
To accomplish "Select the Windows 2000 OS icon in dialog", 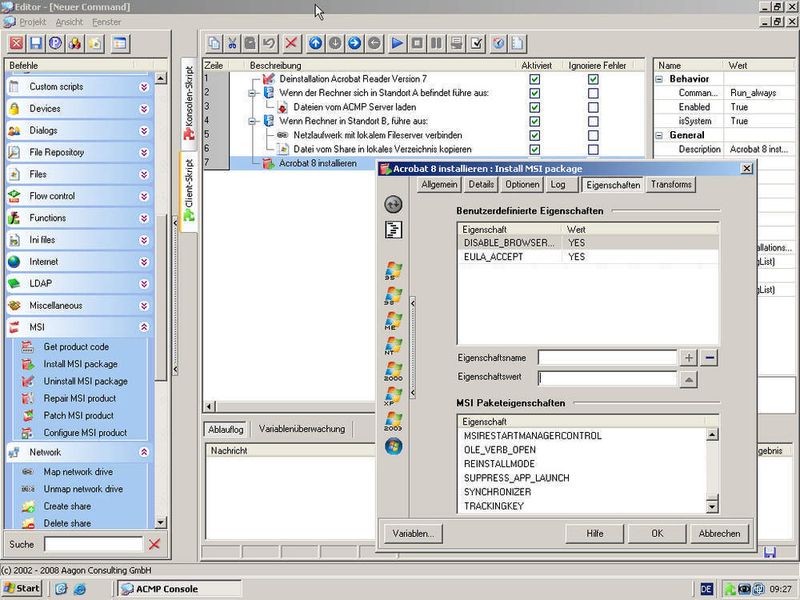I will click(x=393, y=371).
